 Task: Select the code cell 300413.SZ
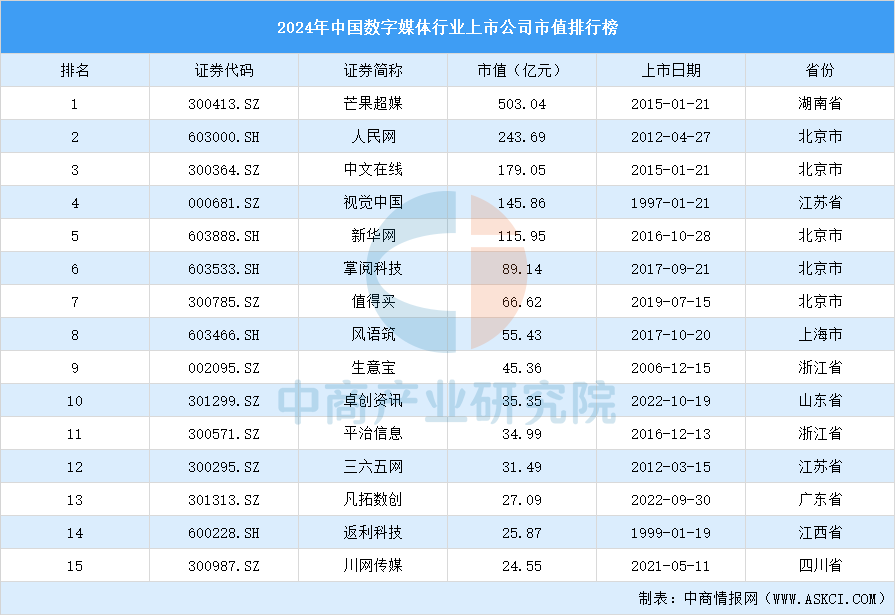[x=224, y=104]
